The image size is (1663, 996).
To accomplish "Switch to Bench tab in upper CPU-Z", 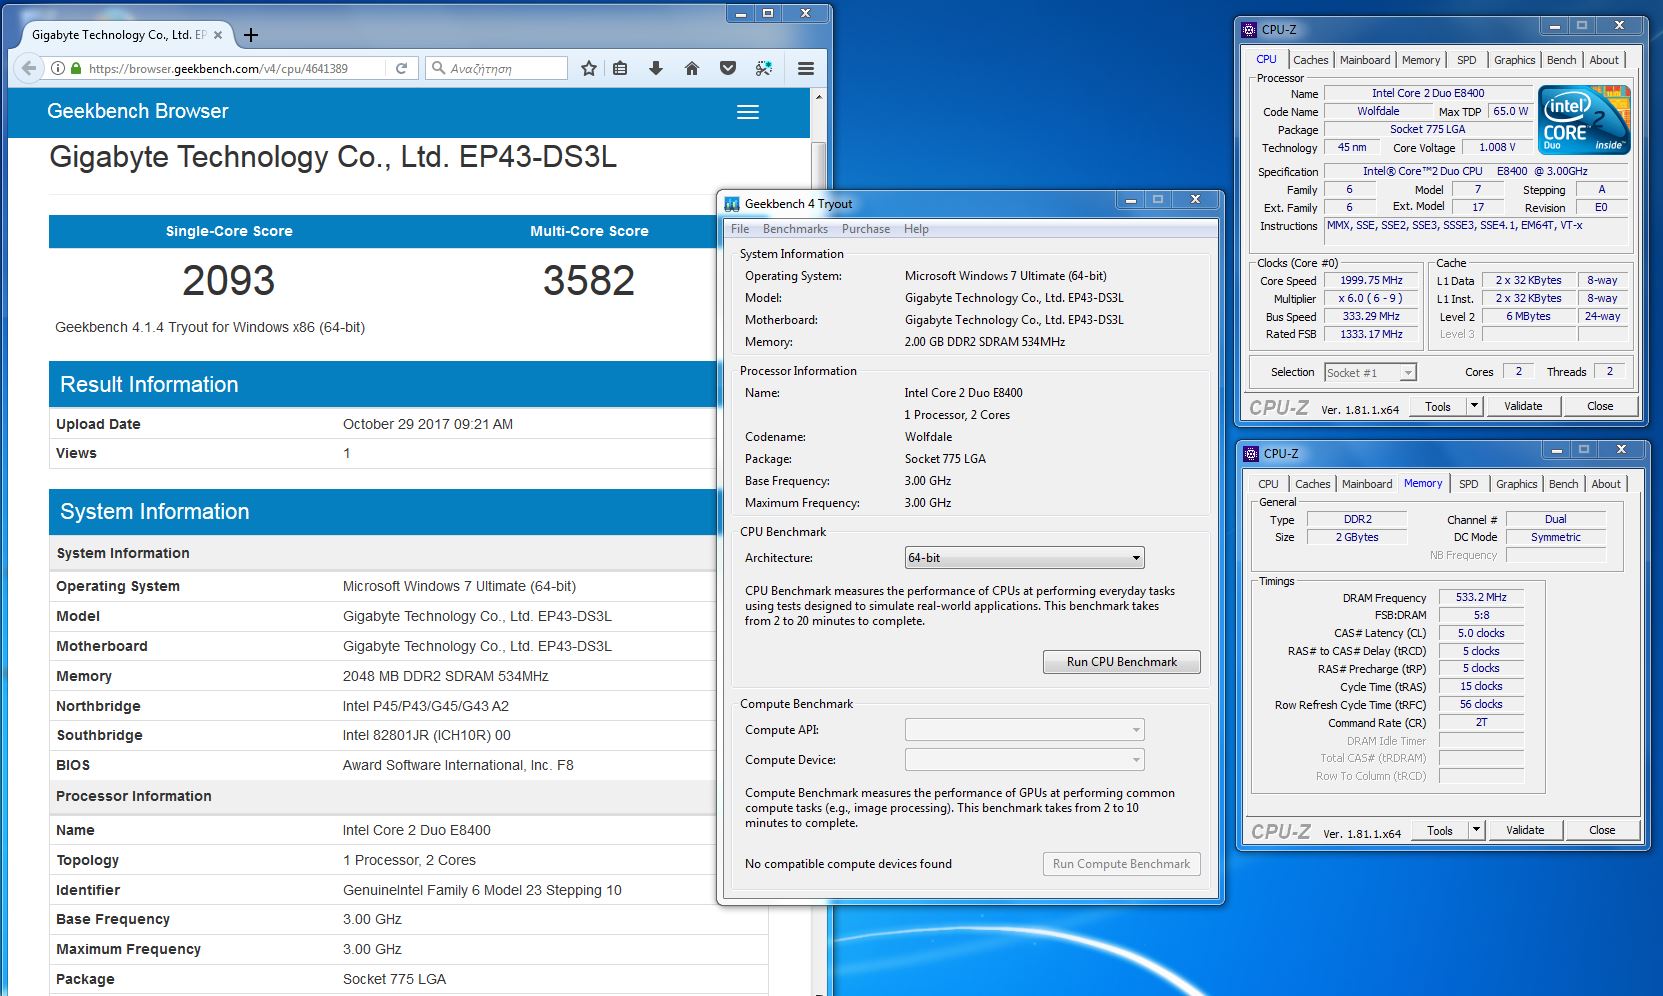I will (x=1561, y=60).
